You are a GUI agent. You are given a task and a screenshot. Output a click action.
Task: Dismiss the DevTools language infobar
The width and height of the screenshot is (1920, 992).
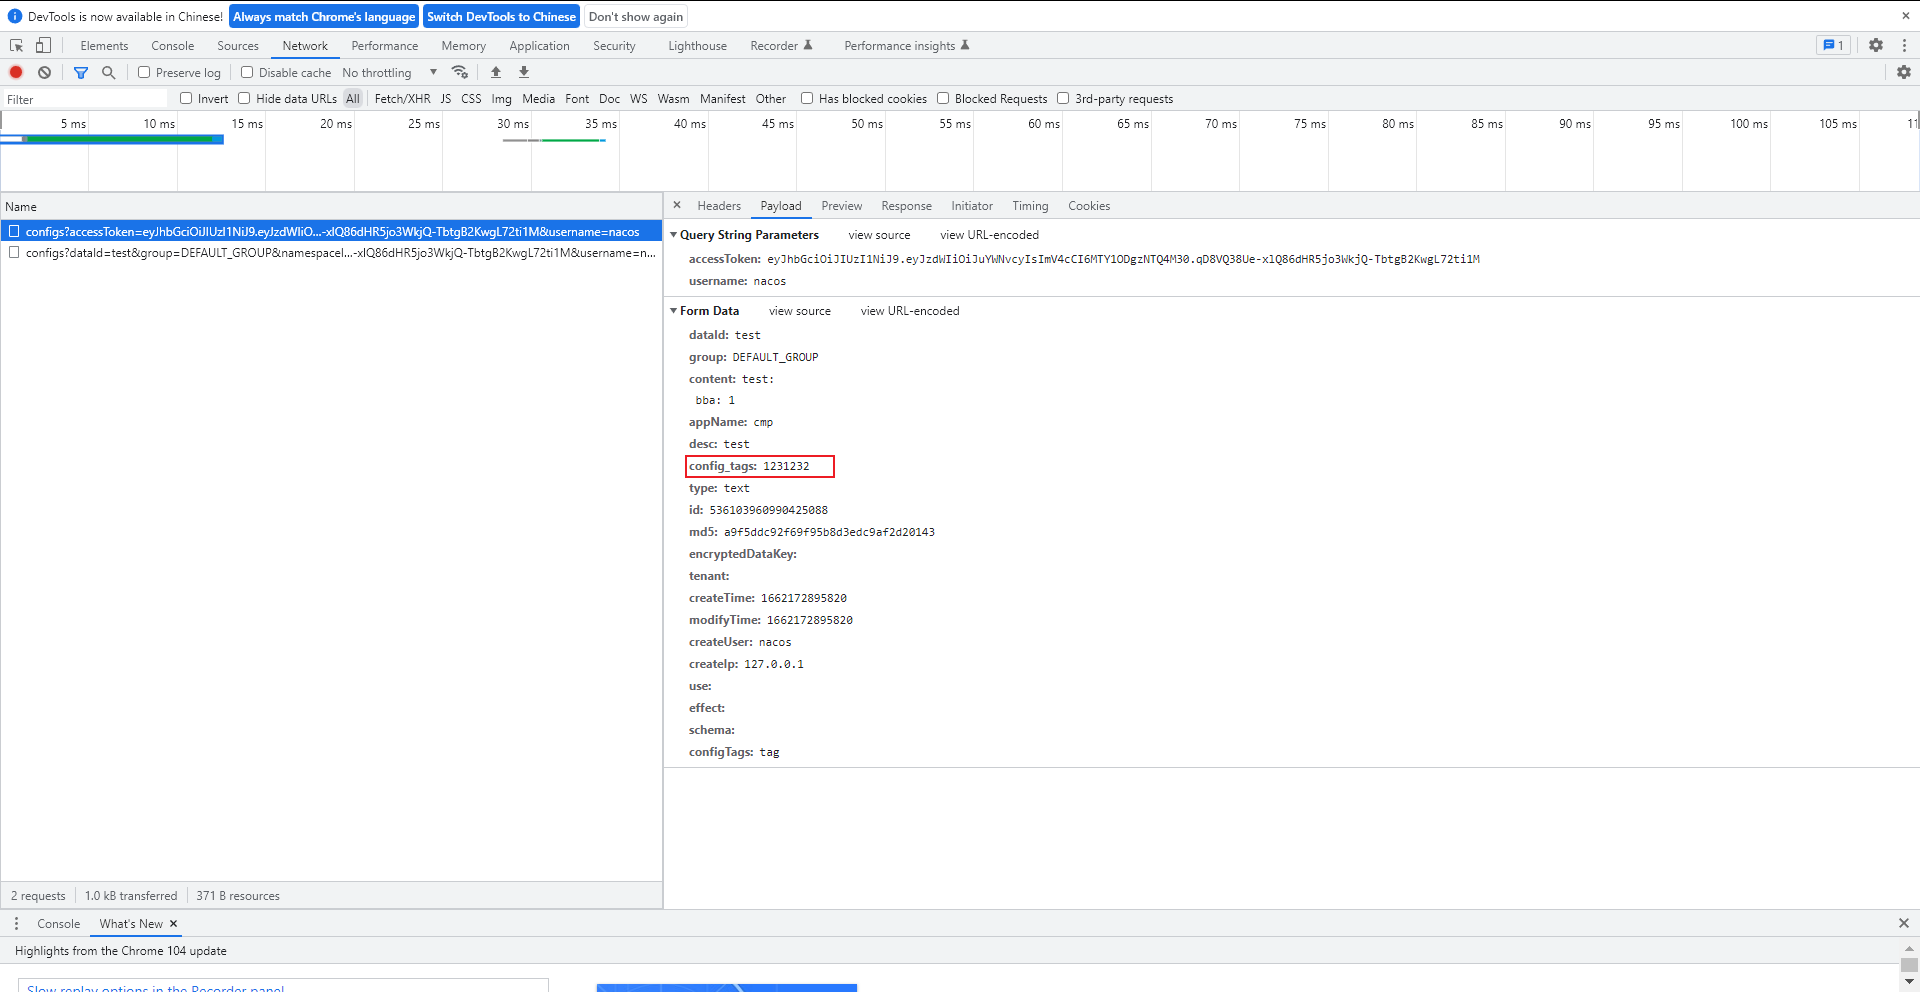[1905, 16]
